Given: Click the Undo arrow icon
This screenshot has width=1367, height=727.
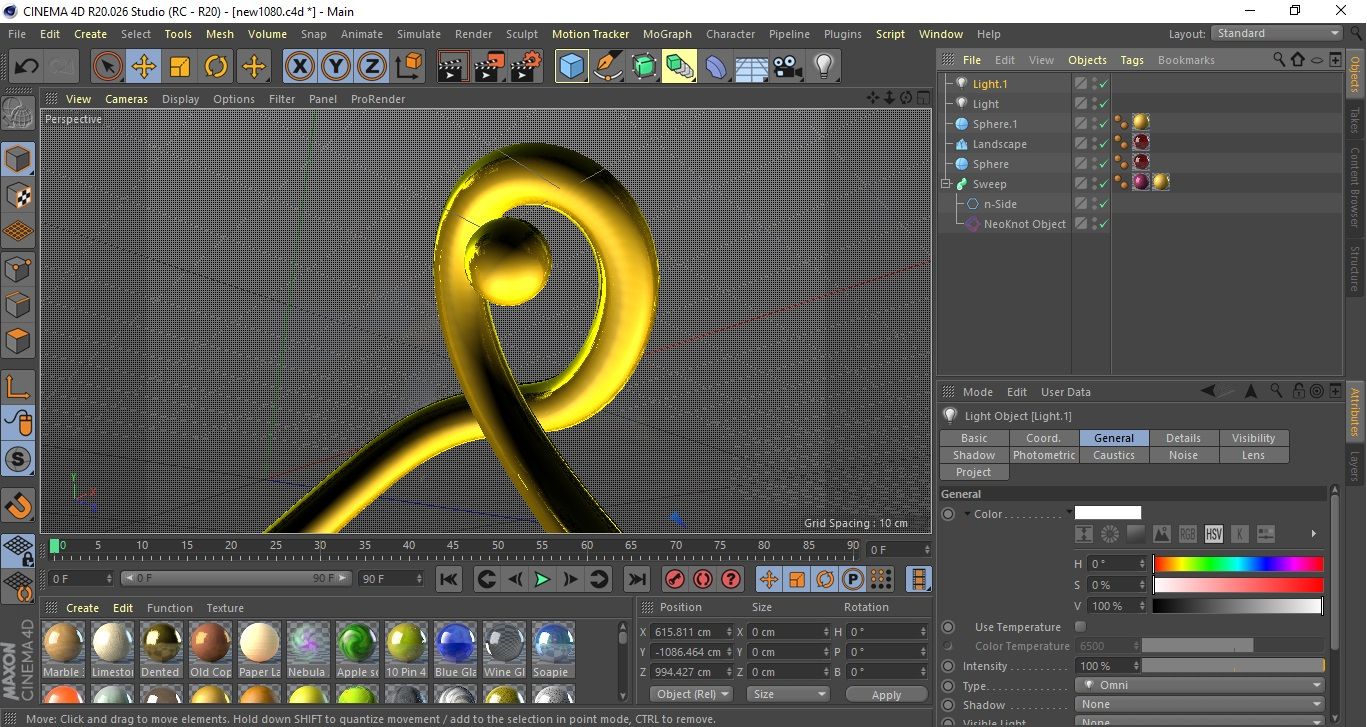Looking at the screenshot, I should 27,67.
